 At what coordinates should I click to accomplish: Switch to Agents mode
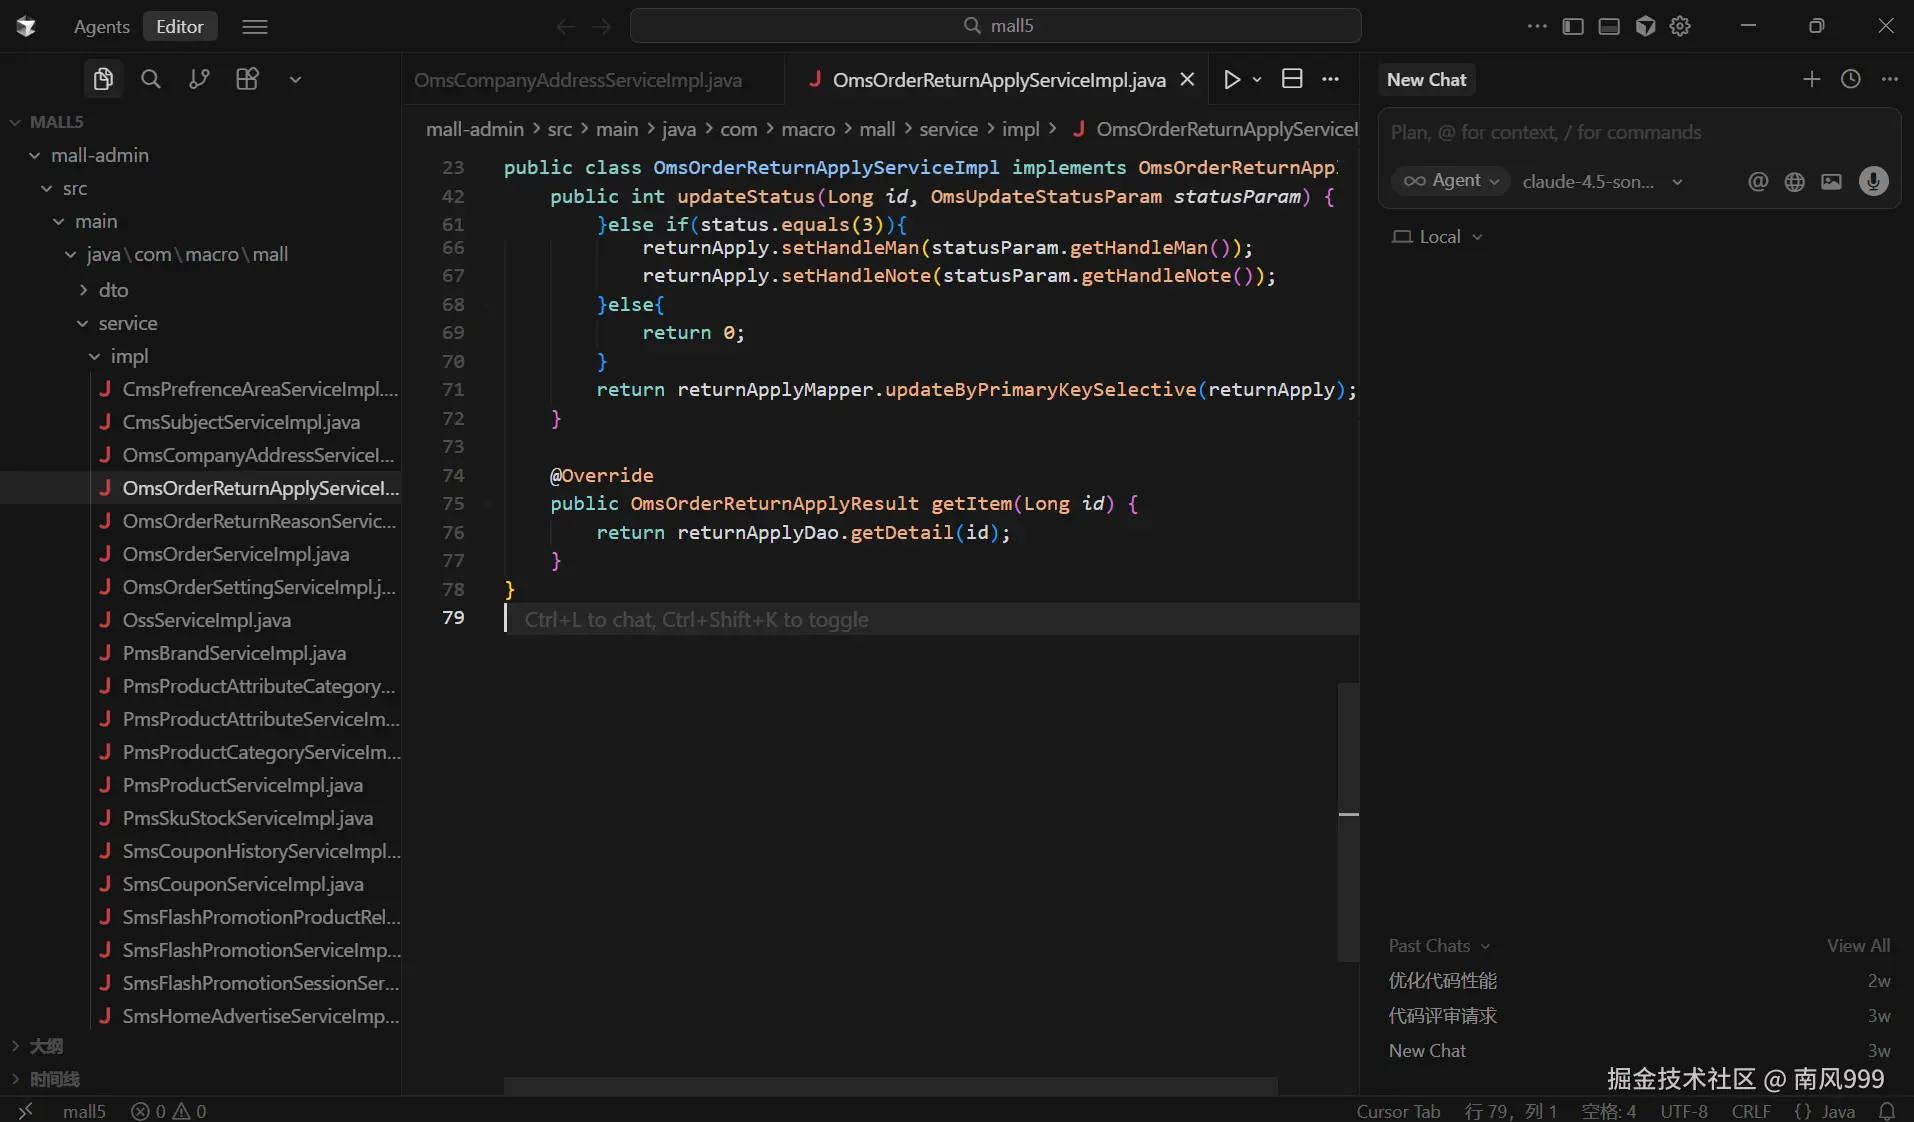(x=101, y=26)
